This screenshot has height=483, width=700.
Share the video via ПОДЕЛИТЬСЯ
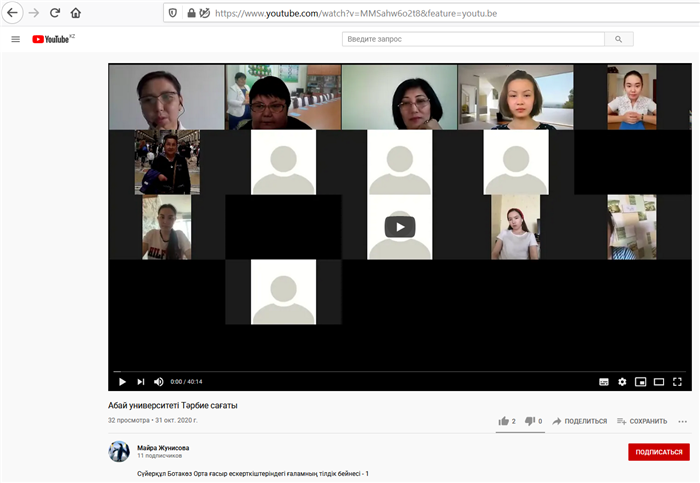(x=579, y=421)
